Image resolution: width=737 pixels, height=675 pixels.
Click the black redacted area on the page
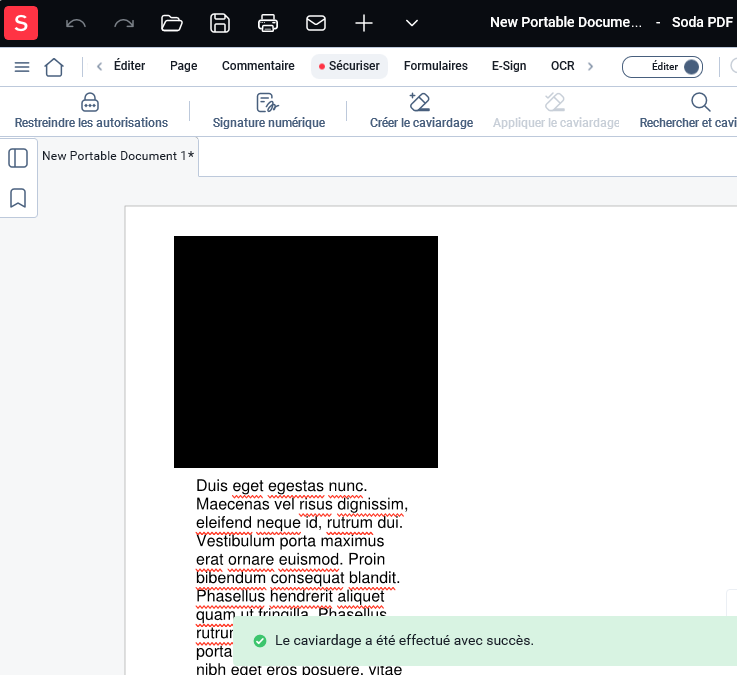pos(306,352)
